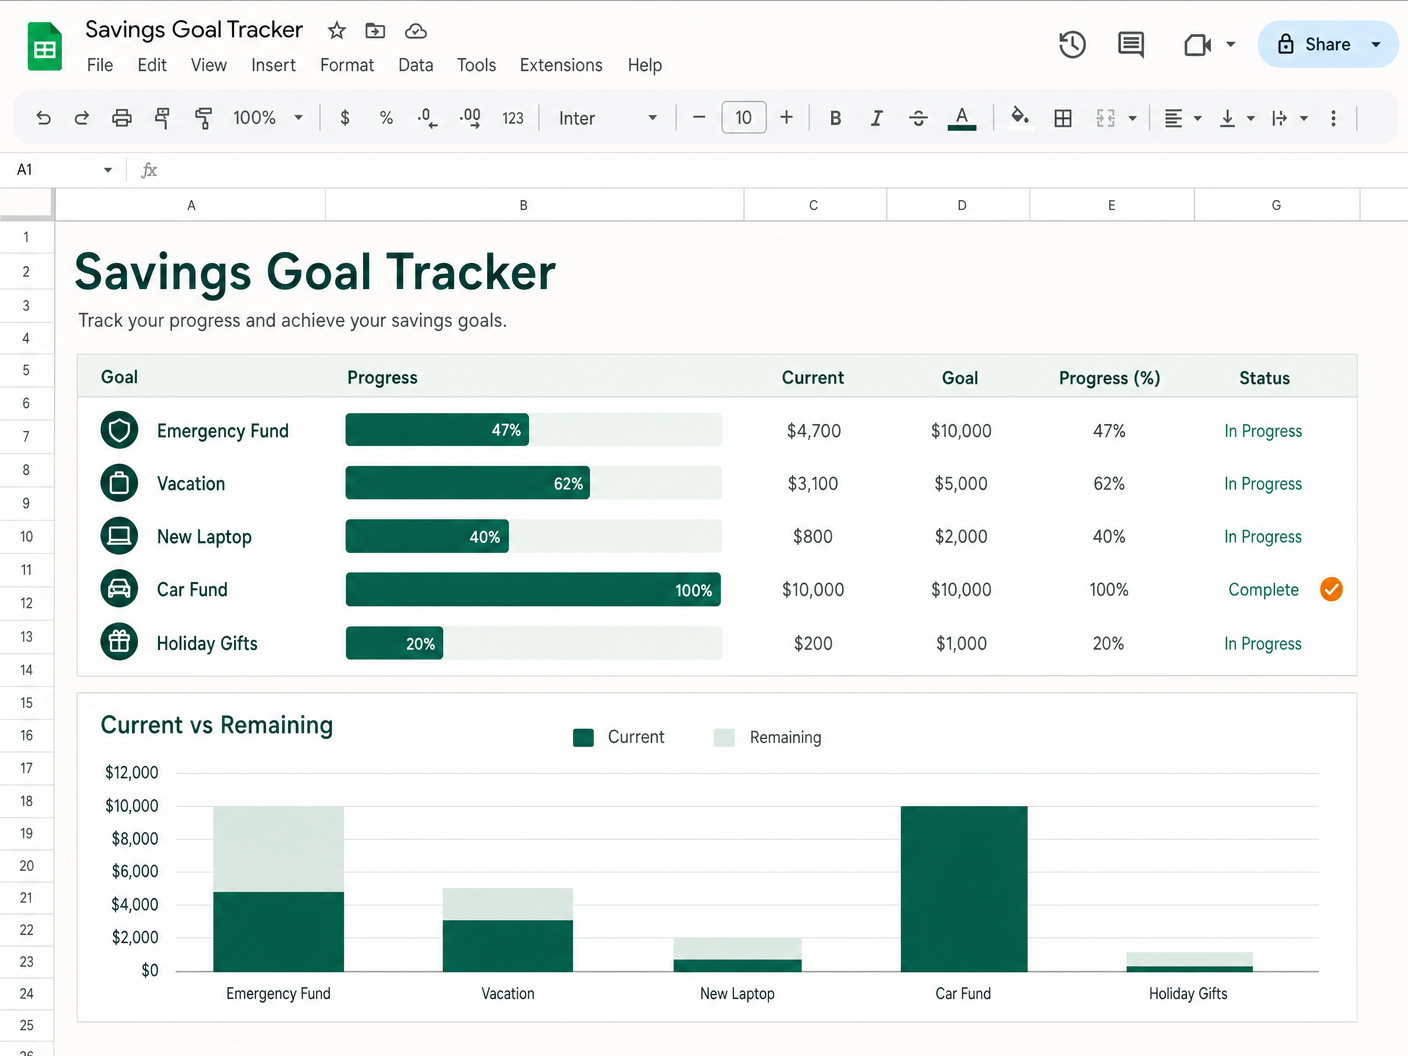This screenshot has height=1056, width=1408.
Task: Click the orange Complete checkmark
Action: coord(1331,590)
